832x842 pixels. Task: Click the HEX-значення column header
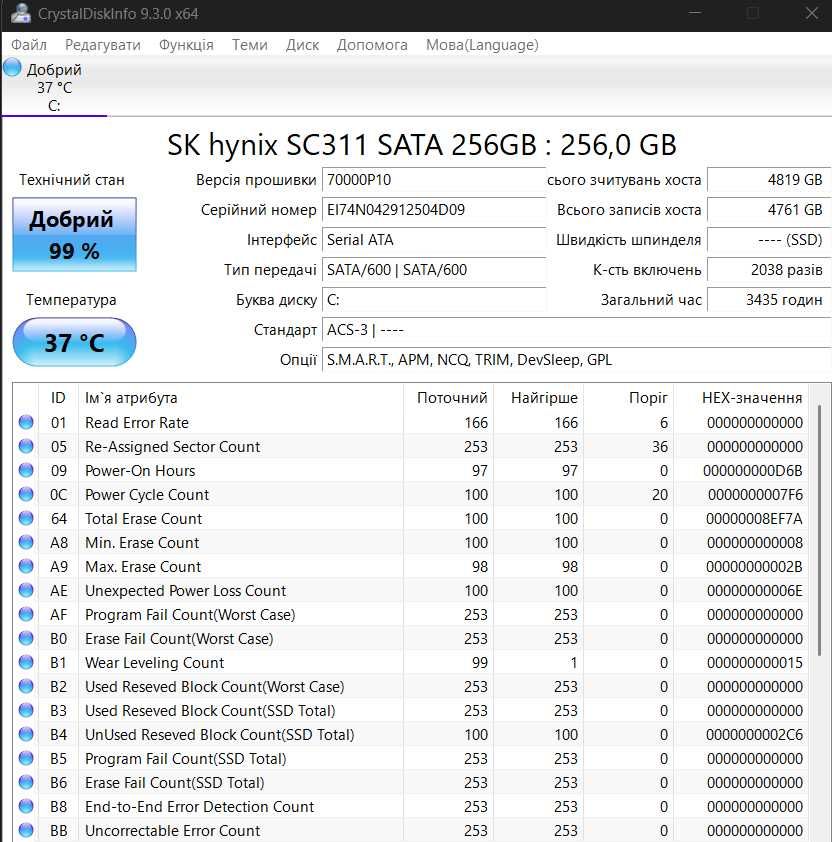pyautogui.click(x=741, y=398)
